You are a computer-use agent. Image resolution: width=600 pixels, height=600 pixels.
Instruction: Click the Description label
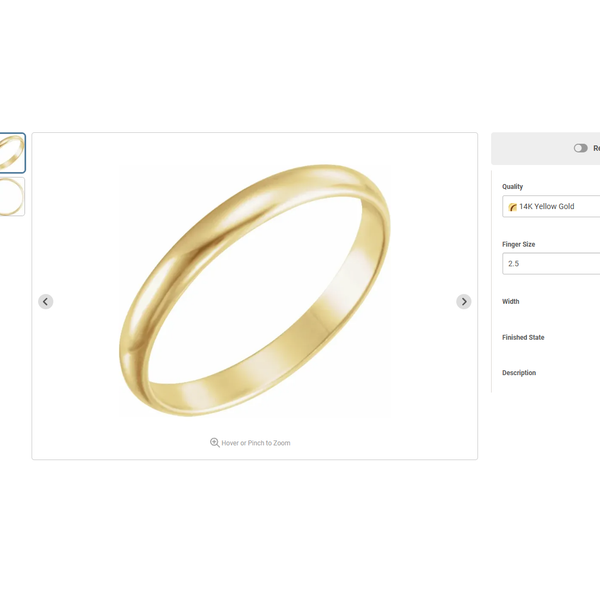click(519, 373)
